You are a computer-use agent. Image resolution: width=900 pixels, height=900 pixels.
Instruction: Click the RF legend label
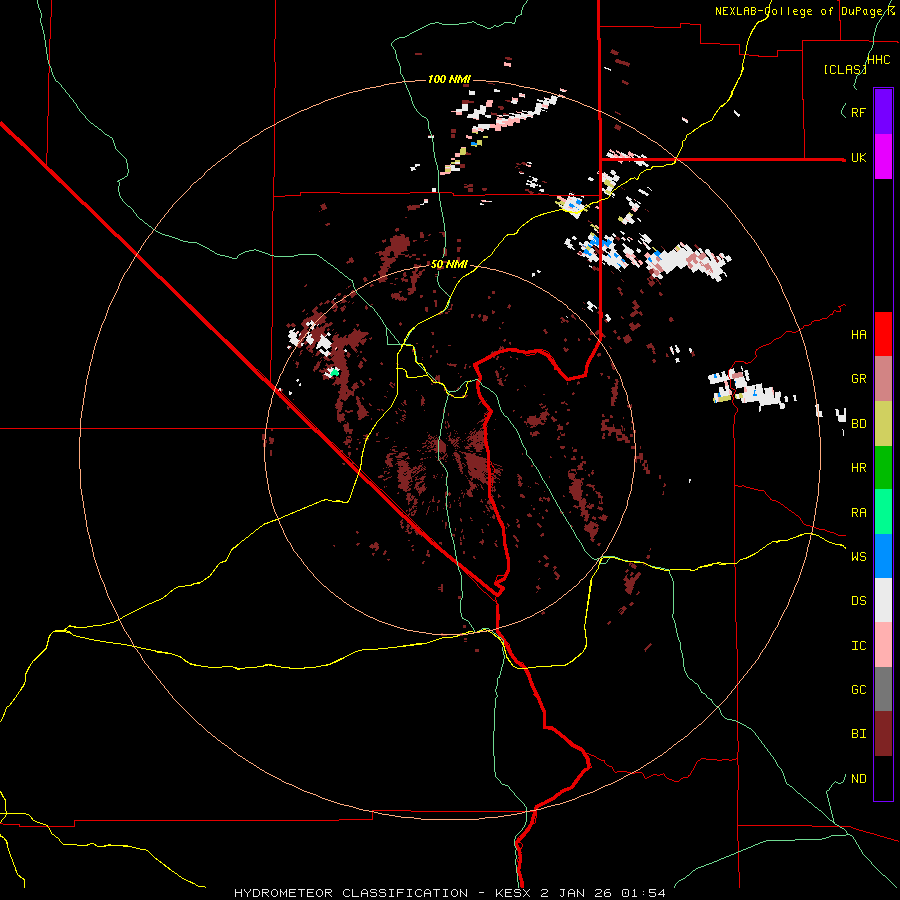[858, 112]
